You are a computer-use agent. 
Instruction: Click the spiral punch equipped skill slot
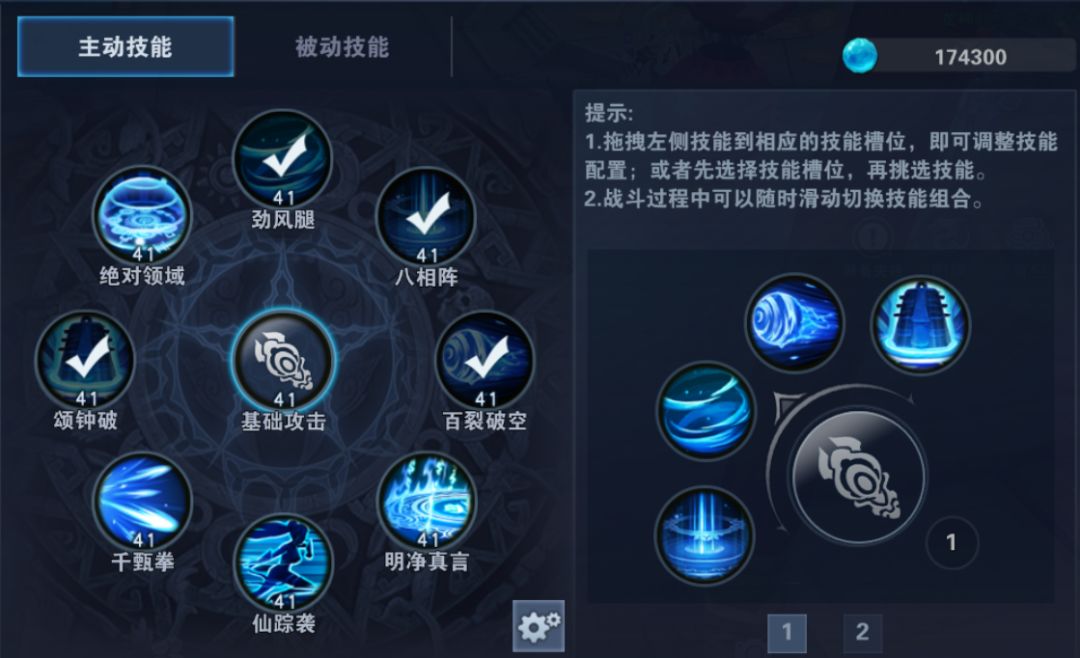(x=795, y=322)
